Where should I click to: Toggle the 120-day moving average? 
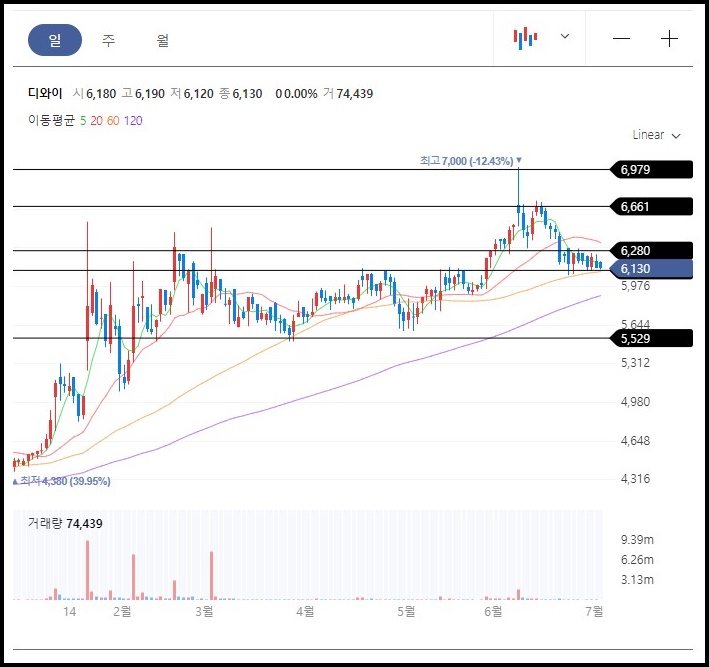coord(133,121)
